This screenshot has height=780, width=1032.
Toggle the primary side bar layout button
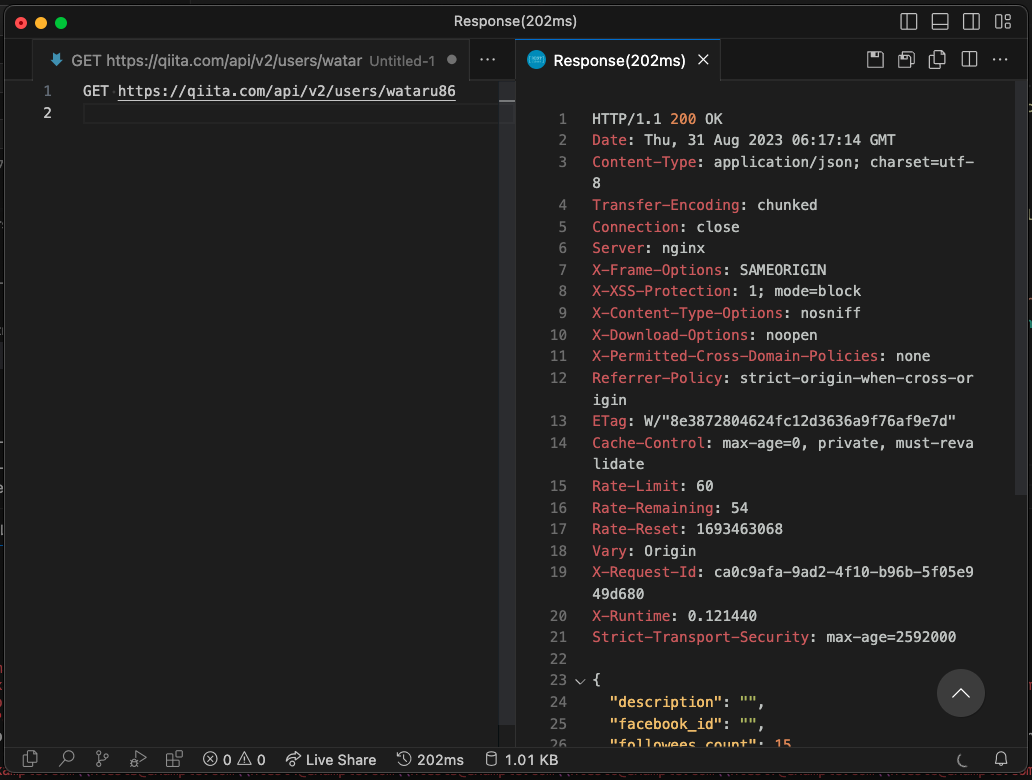pyautogui.click(x=909, y=22)
